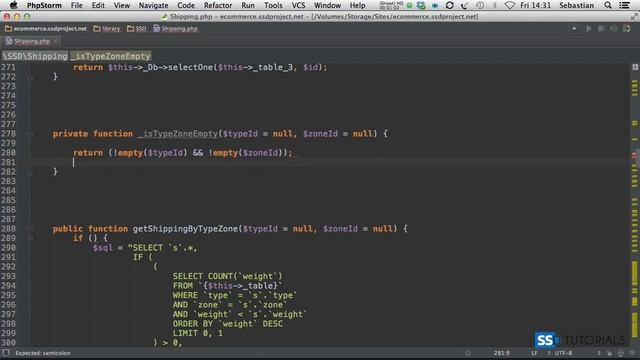Open the Edit menu
The height and width of the screenshot is (360, 640).
[98, 5]
